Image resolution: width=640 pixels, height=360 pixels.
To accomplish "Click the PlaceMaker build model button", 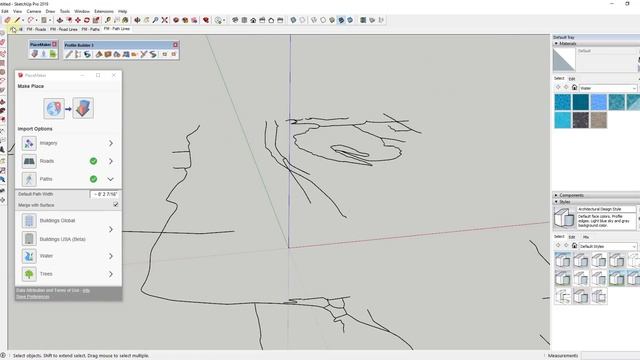I will pos(83,108).
